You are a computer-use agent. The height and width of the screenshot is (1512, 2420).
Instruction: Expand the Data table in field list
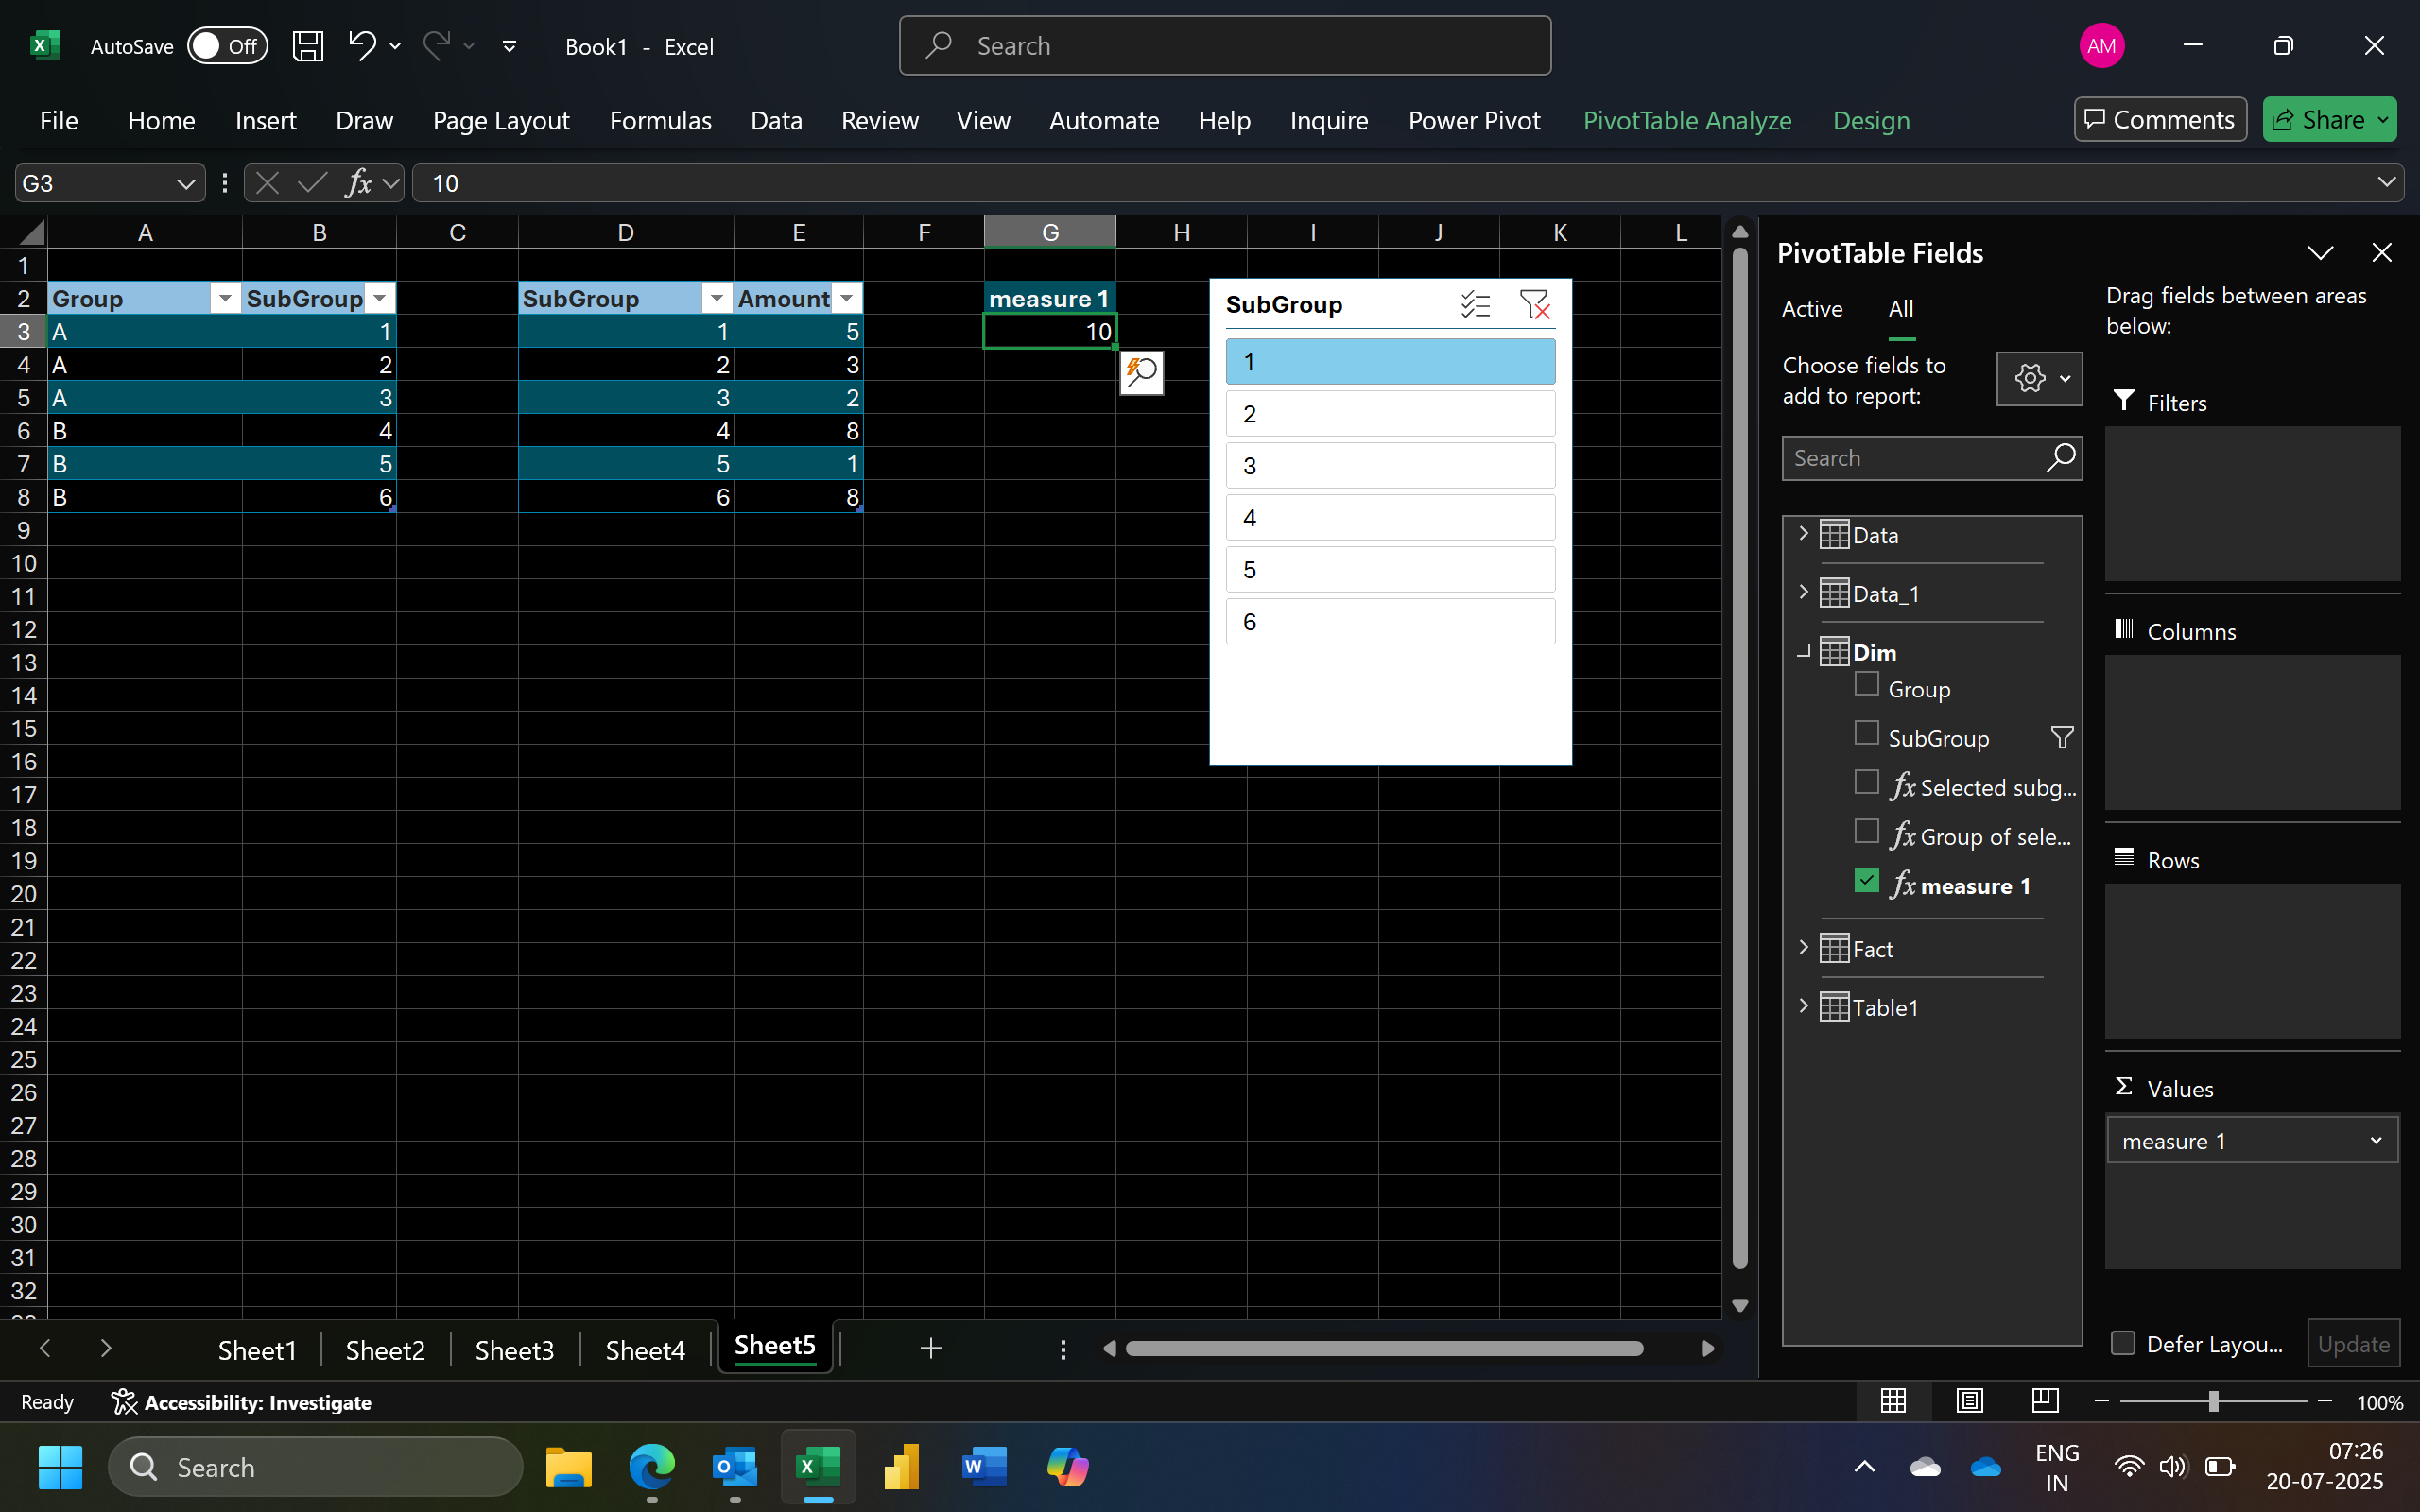point(1804,534)
